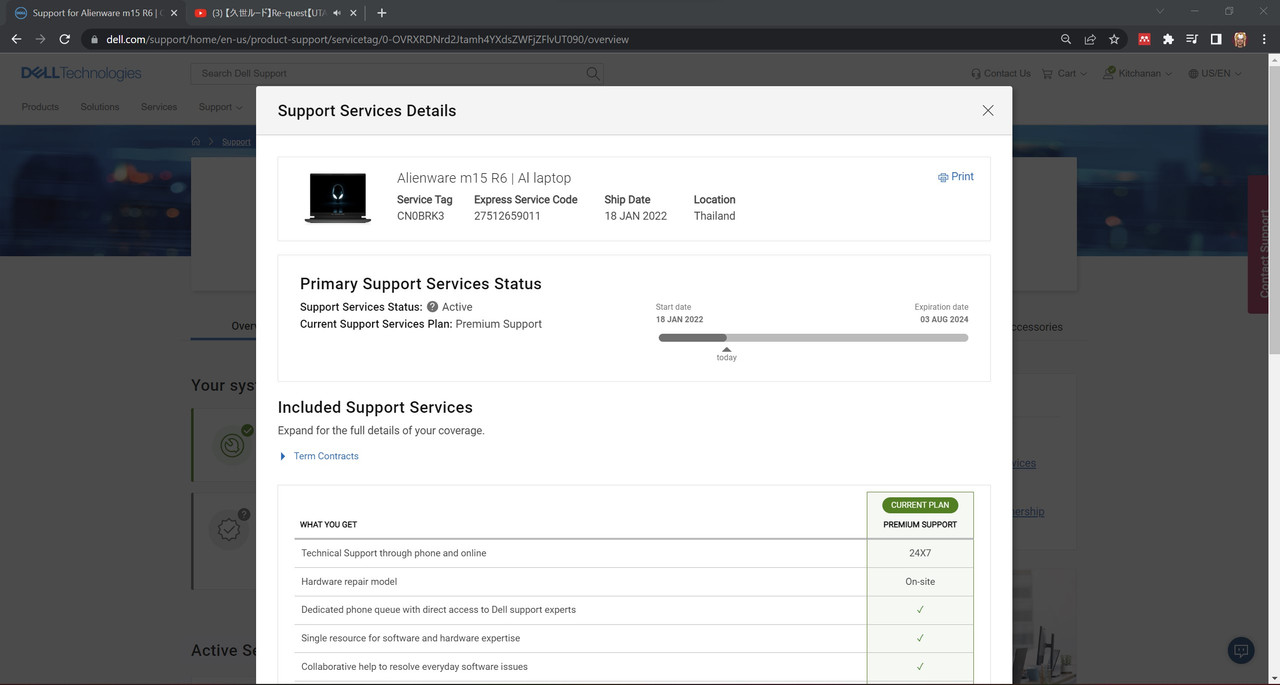Click the Alienware m15 R6 laptop thumbnail
The image size is (1280, 685).
[x=336, y=197]
